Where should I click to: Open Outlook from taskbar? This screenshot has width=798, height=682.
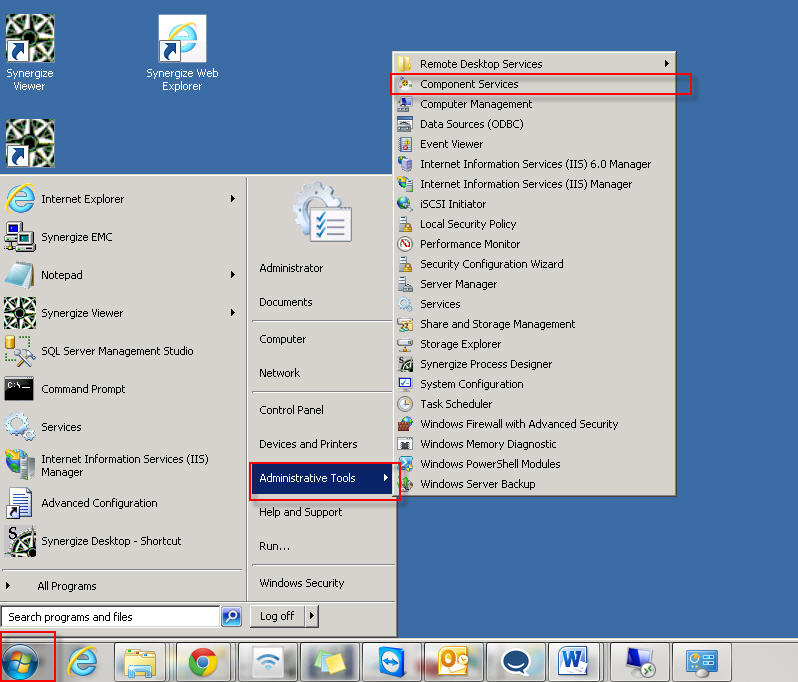pos(453,662)
